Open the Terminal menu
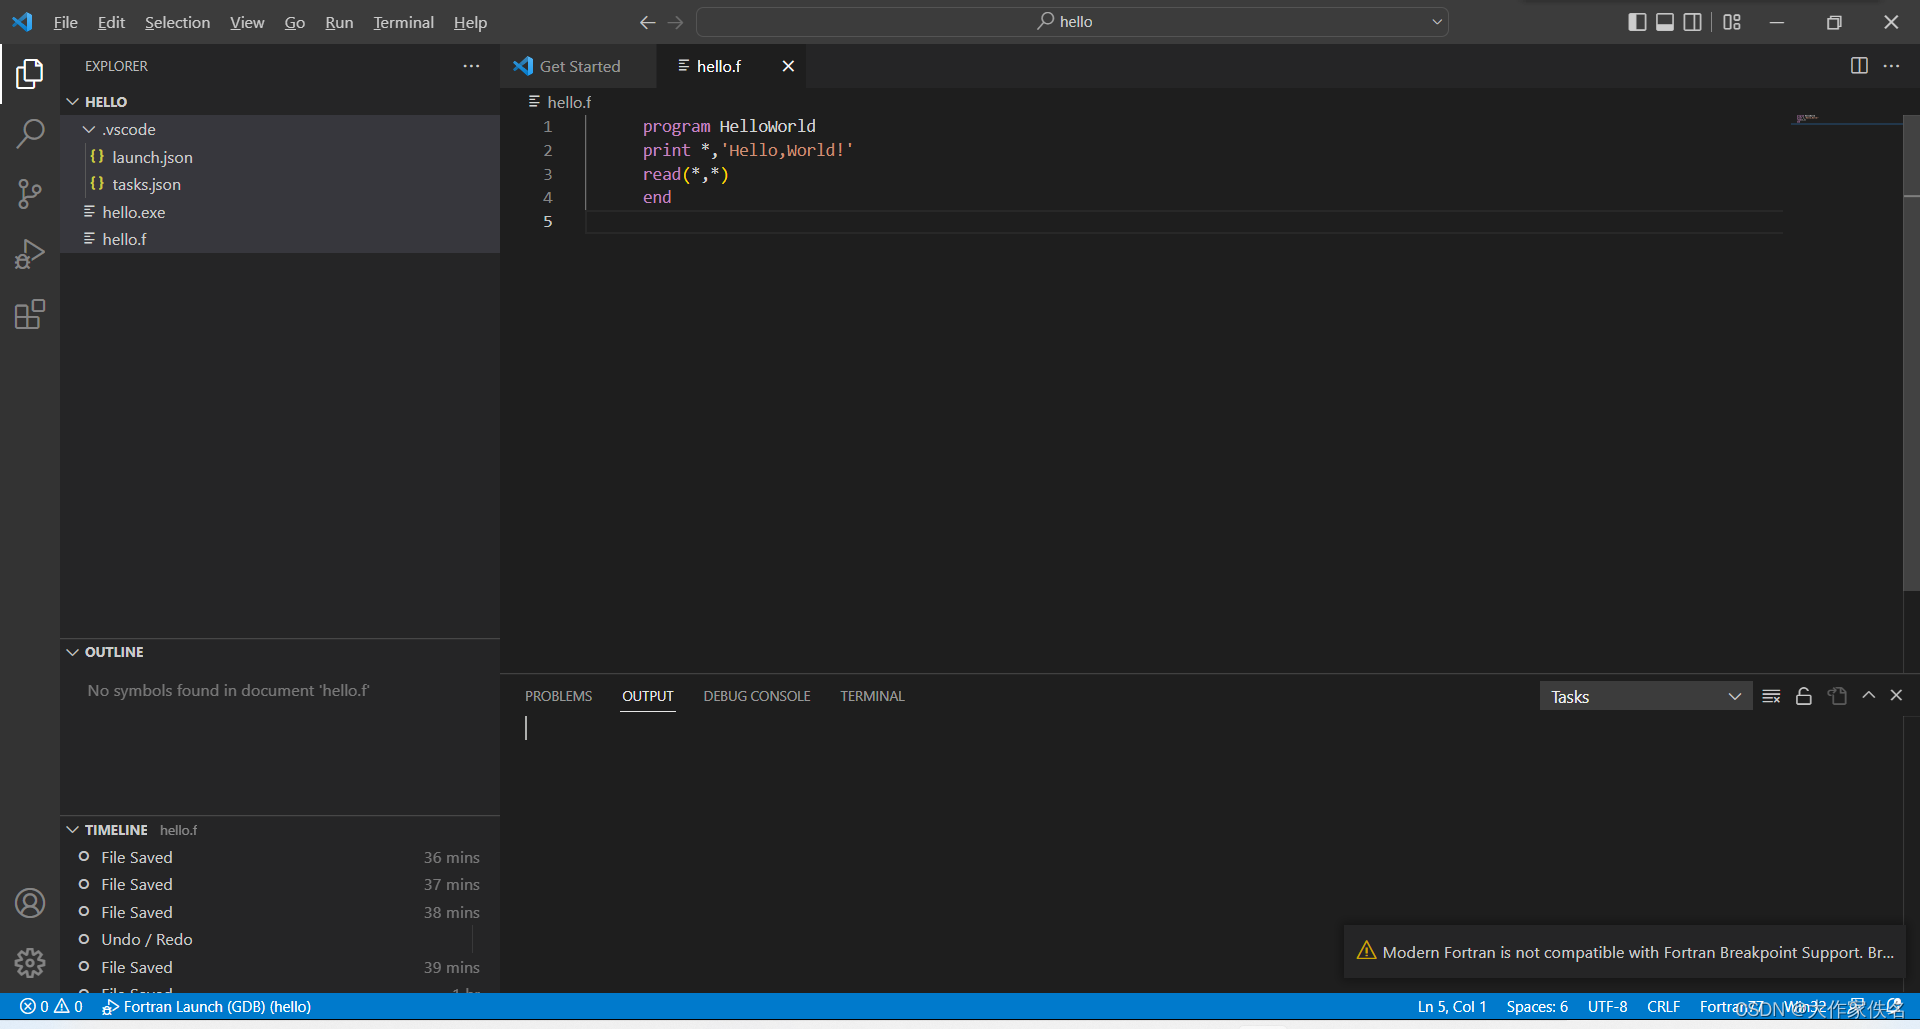Image resolution: width=1920 pixels, height=1029 pixels. click(x=403, y=22)
